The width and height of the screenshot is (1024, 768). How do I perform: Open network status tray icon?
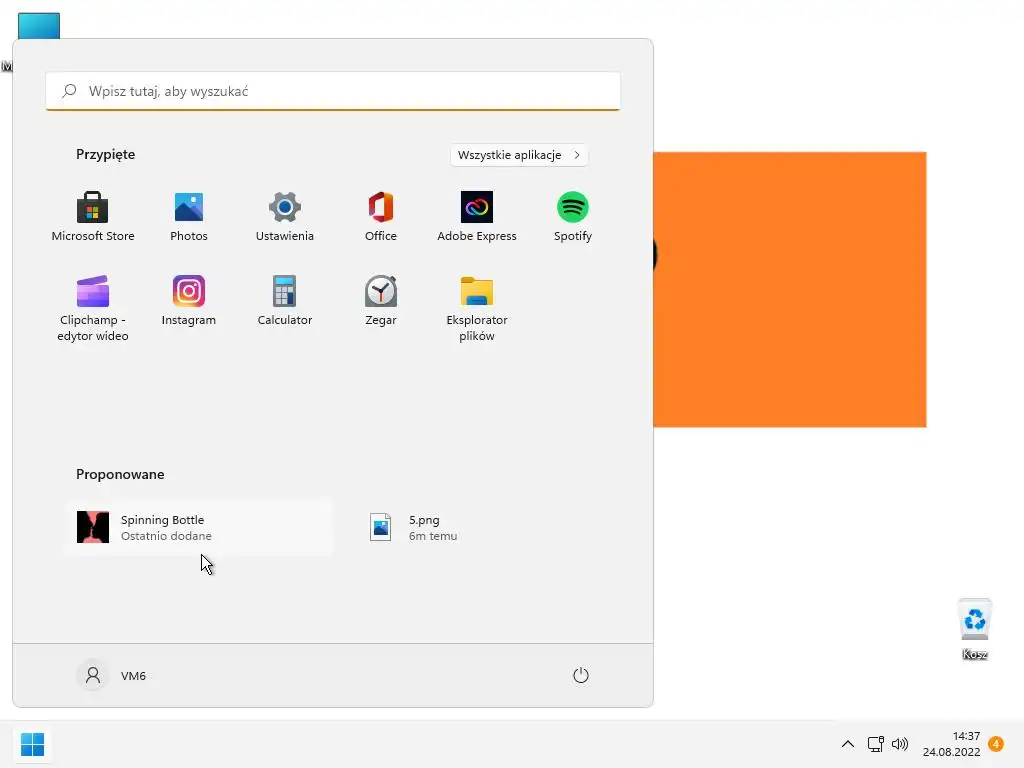[x=875, y=744]
